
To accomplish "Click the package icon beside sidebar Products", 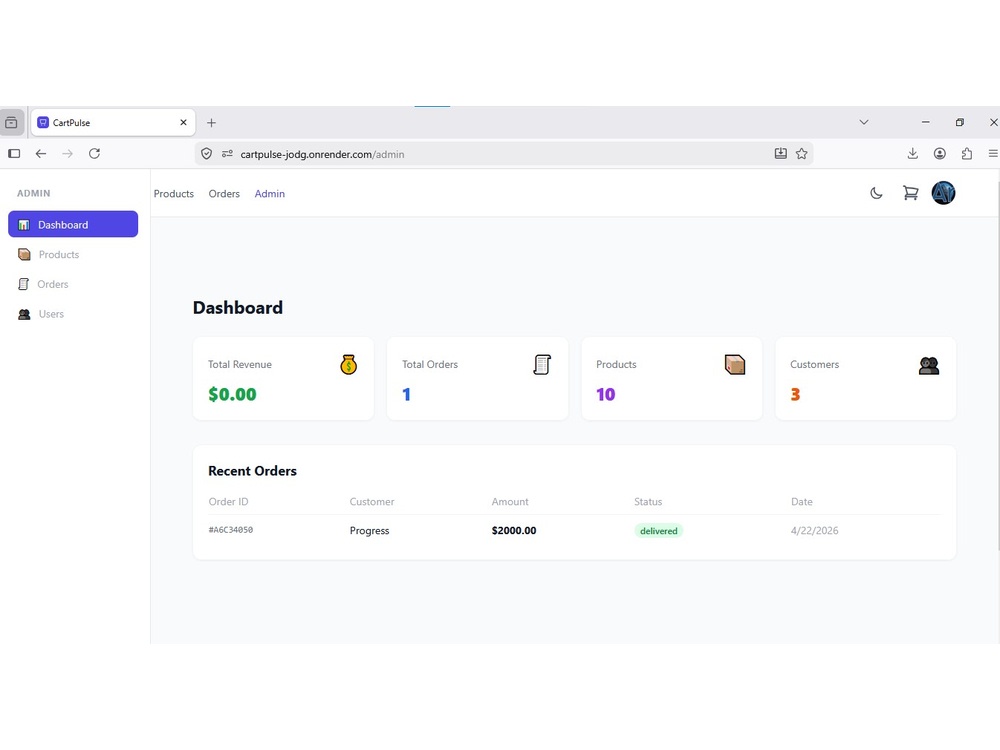I will click(24, 254).
